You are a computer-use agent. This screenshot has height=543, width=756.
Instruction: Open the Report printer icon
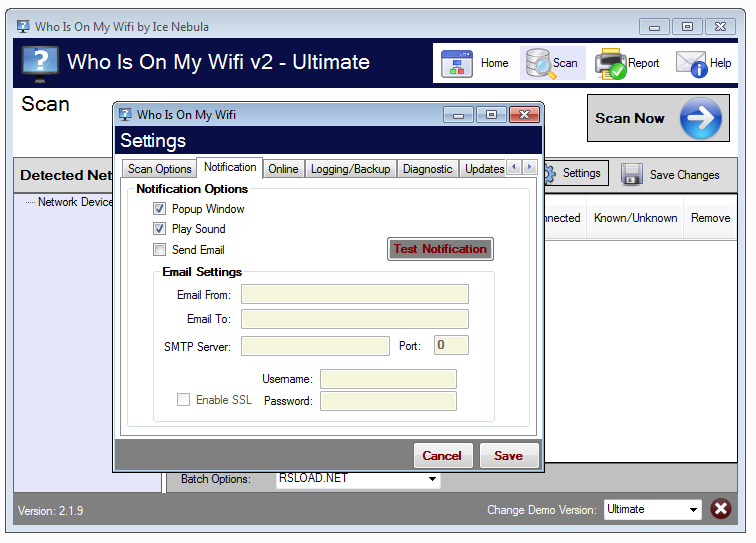click(x=610, y=64)
